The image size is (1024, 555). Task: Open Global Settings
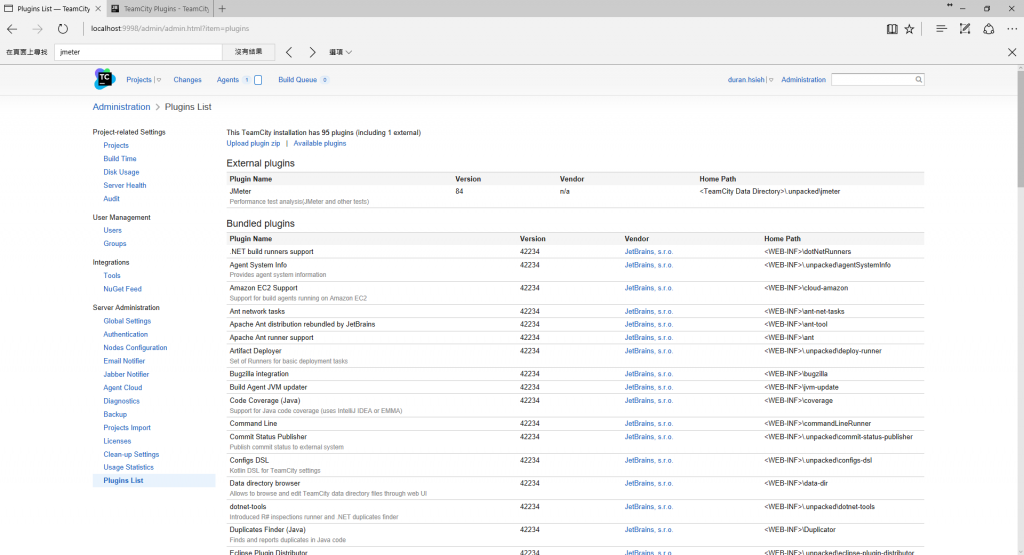127,321
